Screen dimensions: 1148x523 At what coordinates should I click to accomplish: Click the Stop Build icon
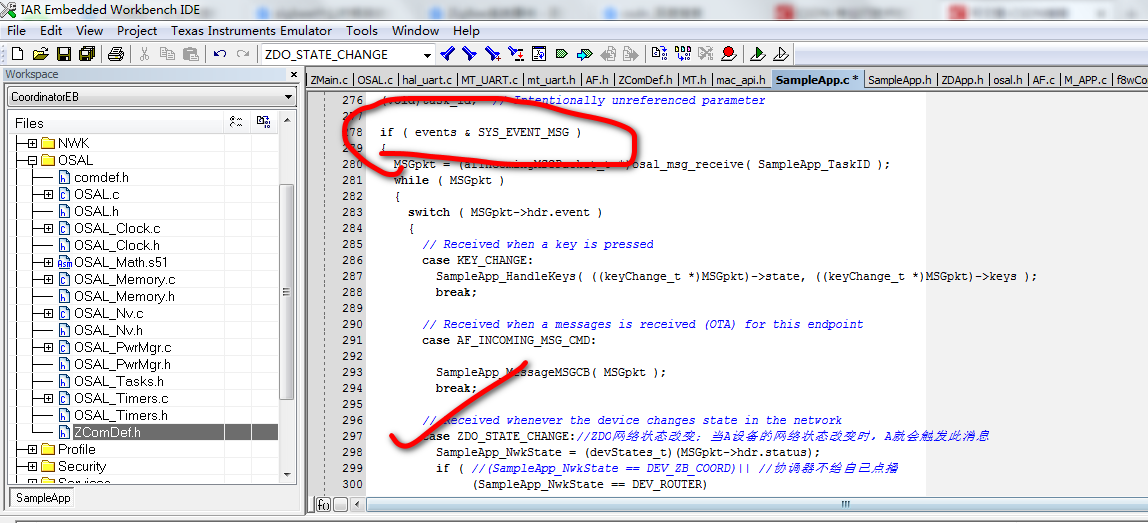705,54
